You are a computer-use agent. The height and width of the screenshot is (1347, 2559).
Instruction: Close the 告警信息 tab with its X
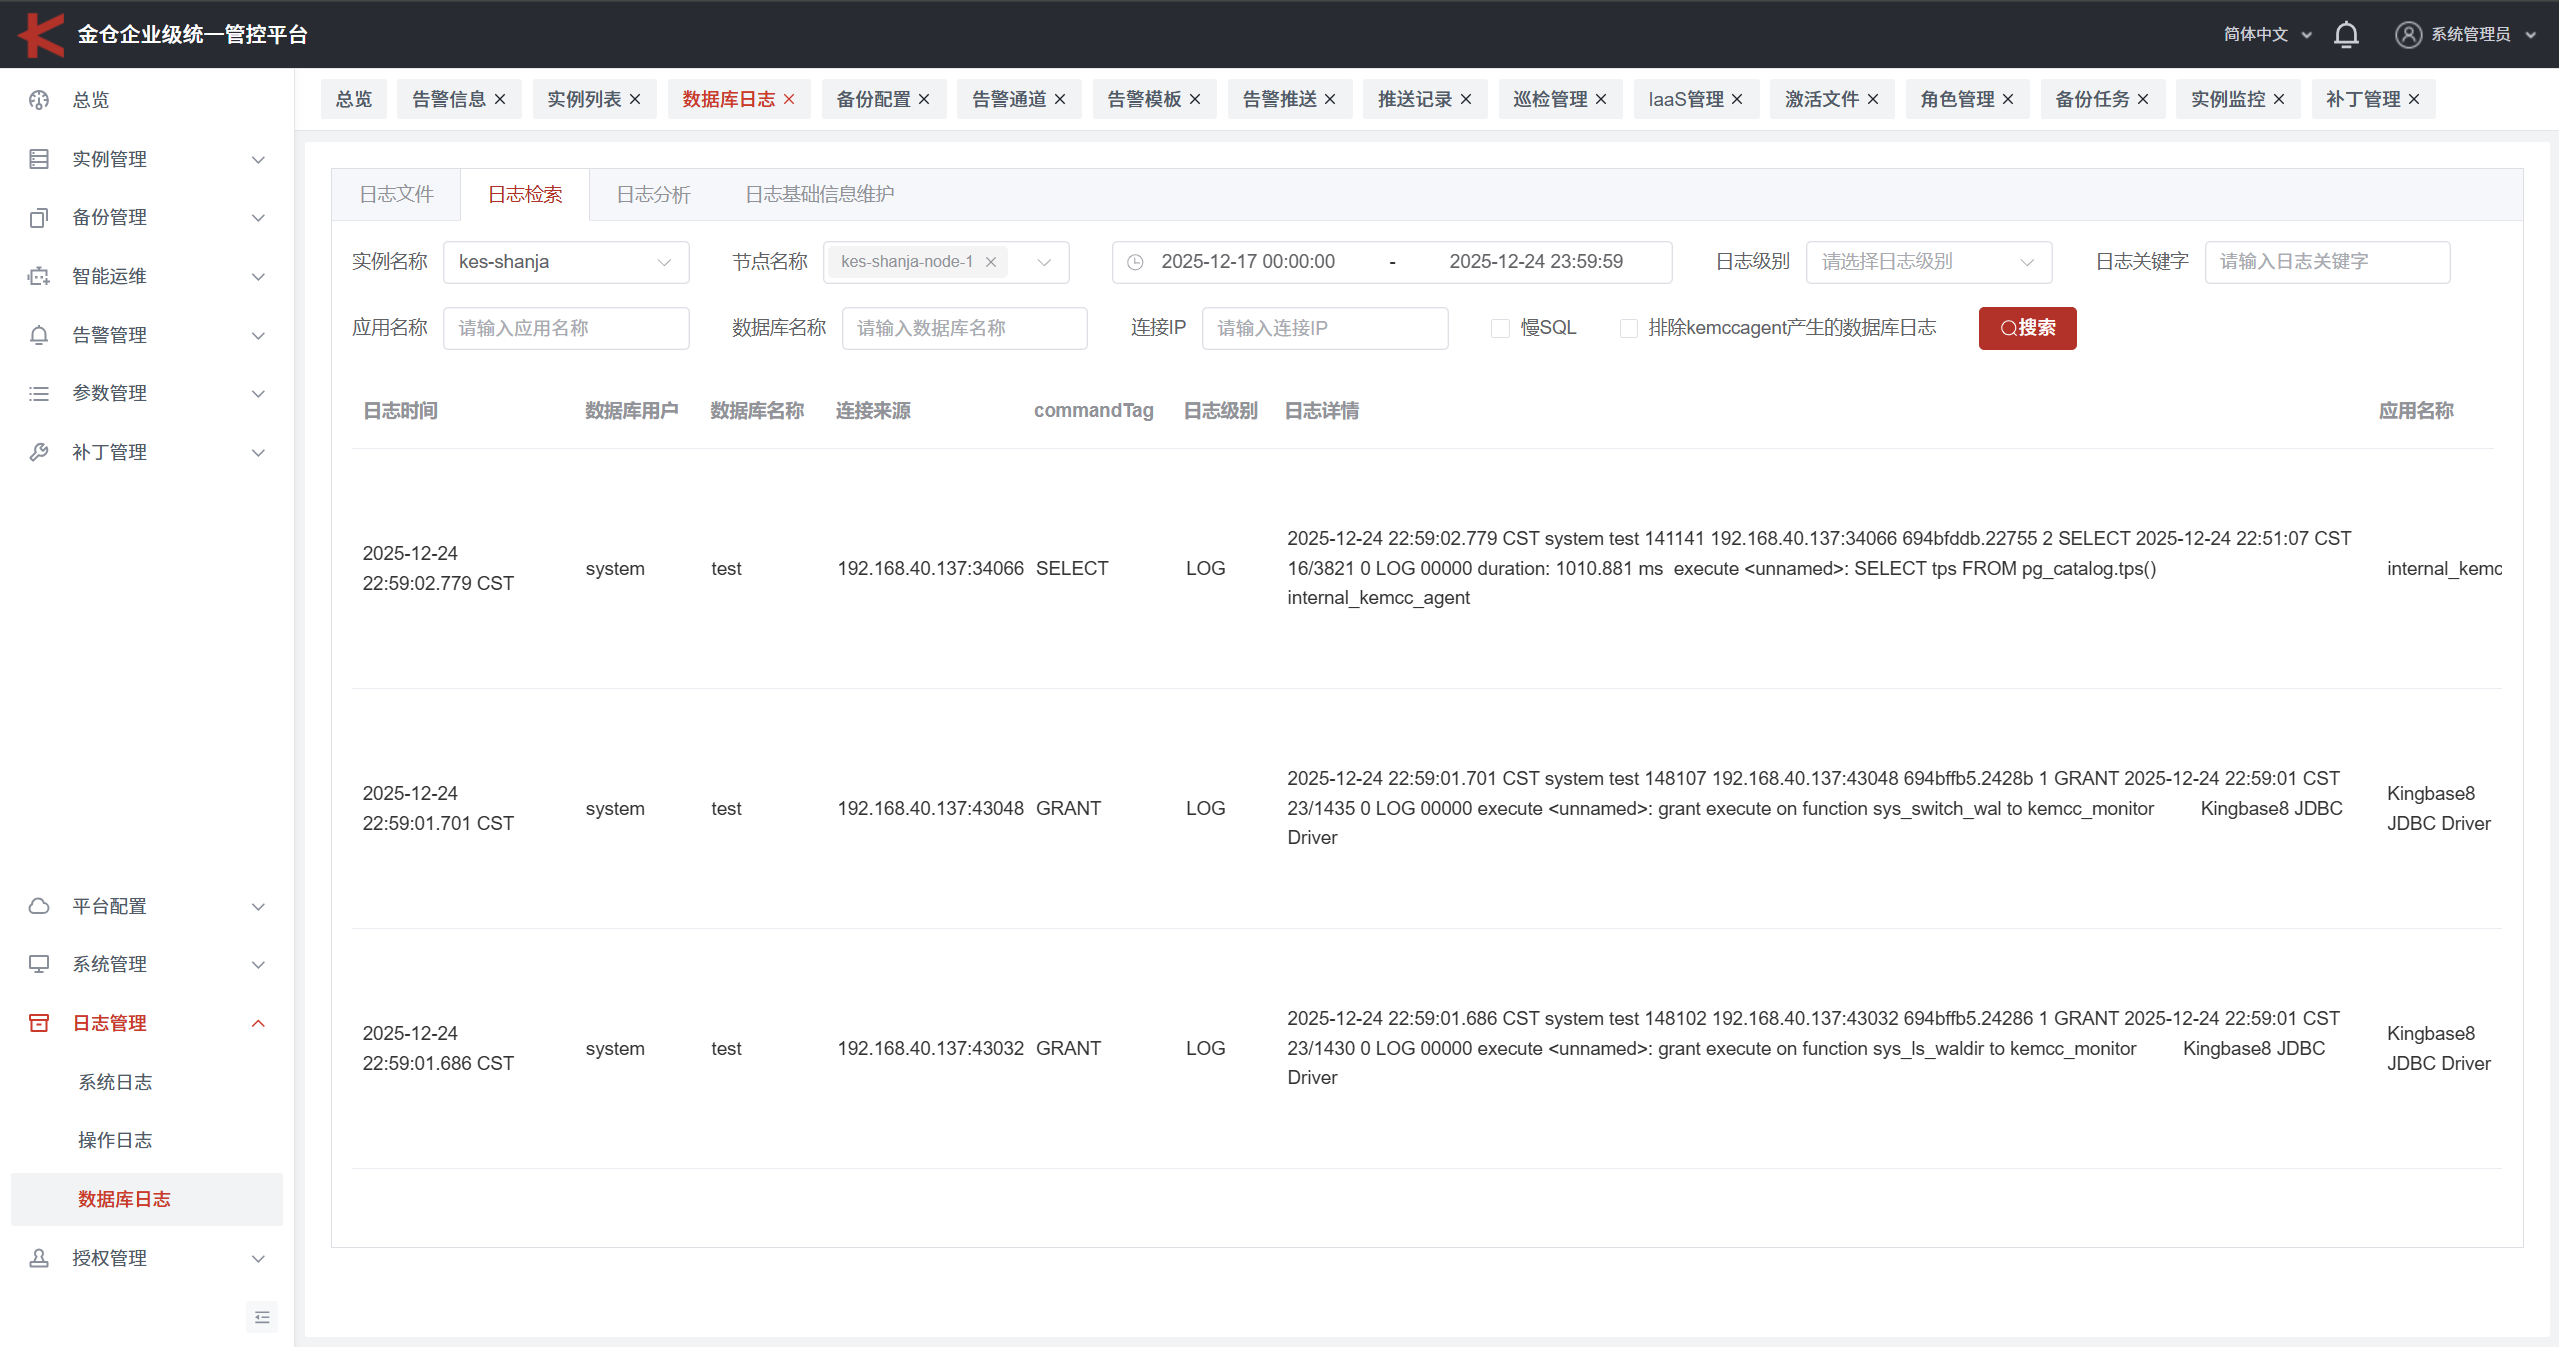[500, 99]
